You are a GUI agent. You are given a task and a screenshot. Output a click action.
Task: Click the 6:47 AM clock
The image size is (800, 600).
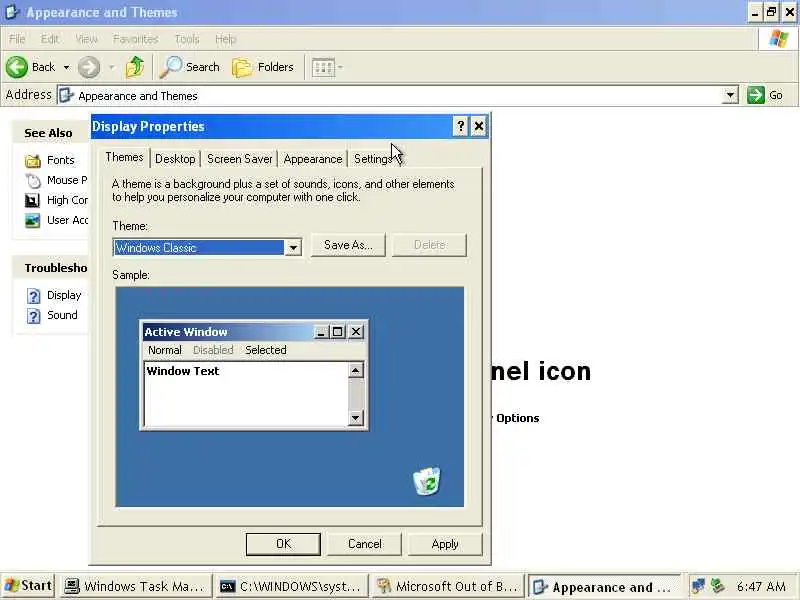[761, 586]
